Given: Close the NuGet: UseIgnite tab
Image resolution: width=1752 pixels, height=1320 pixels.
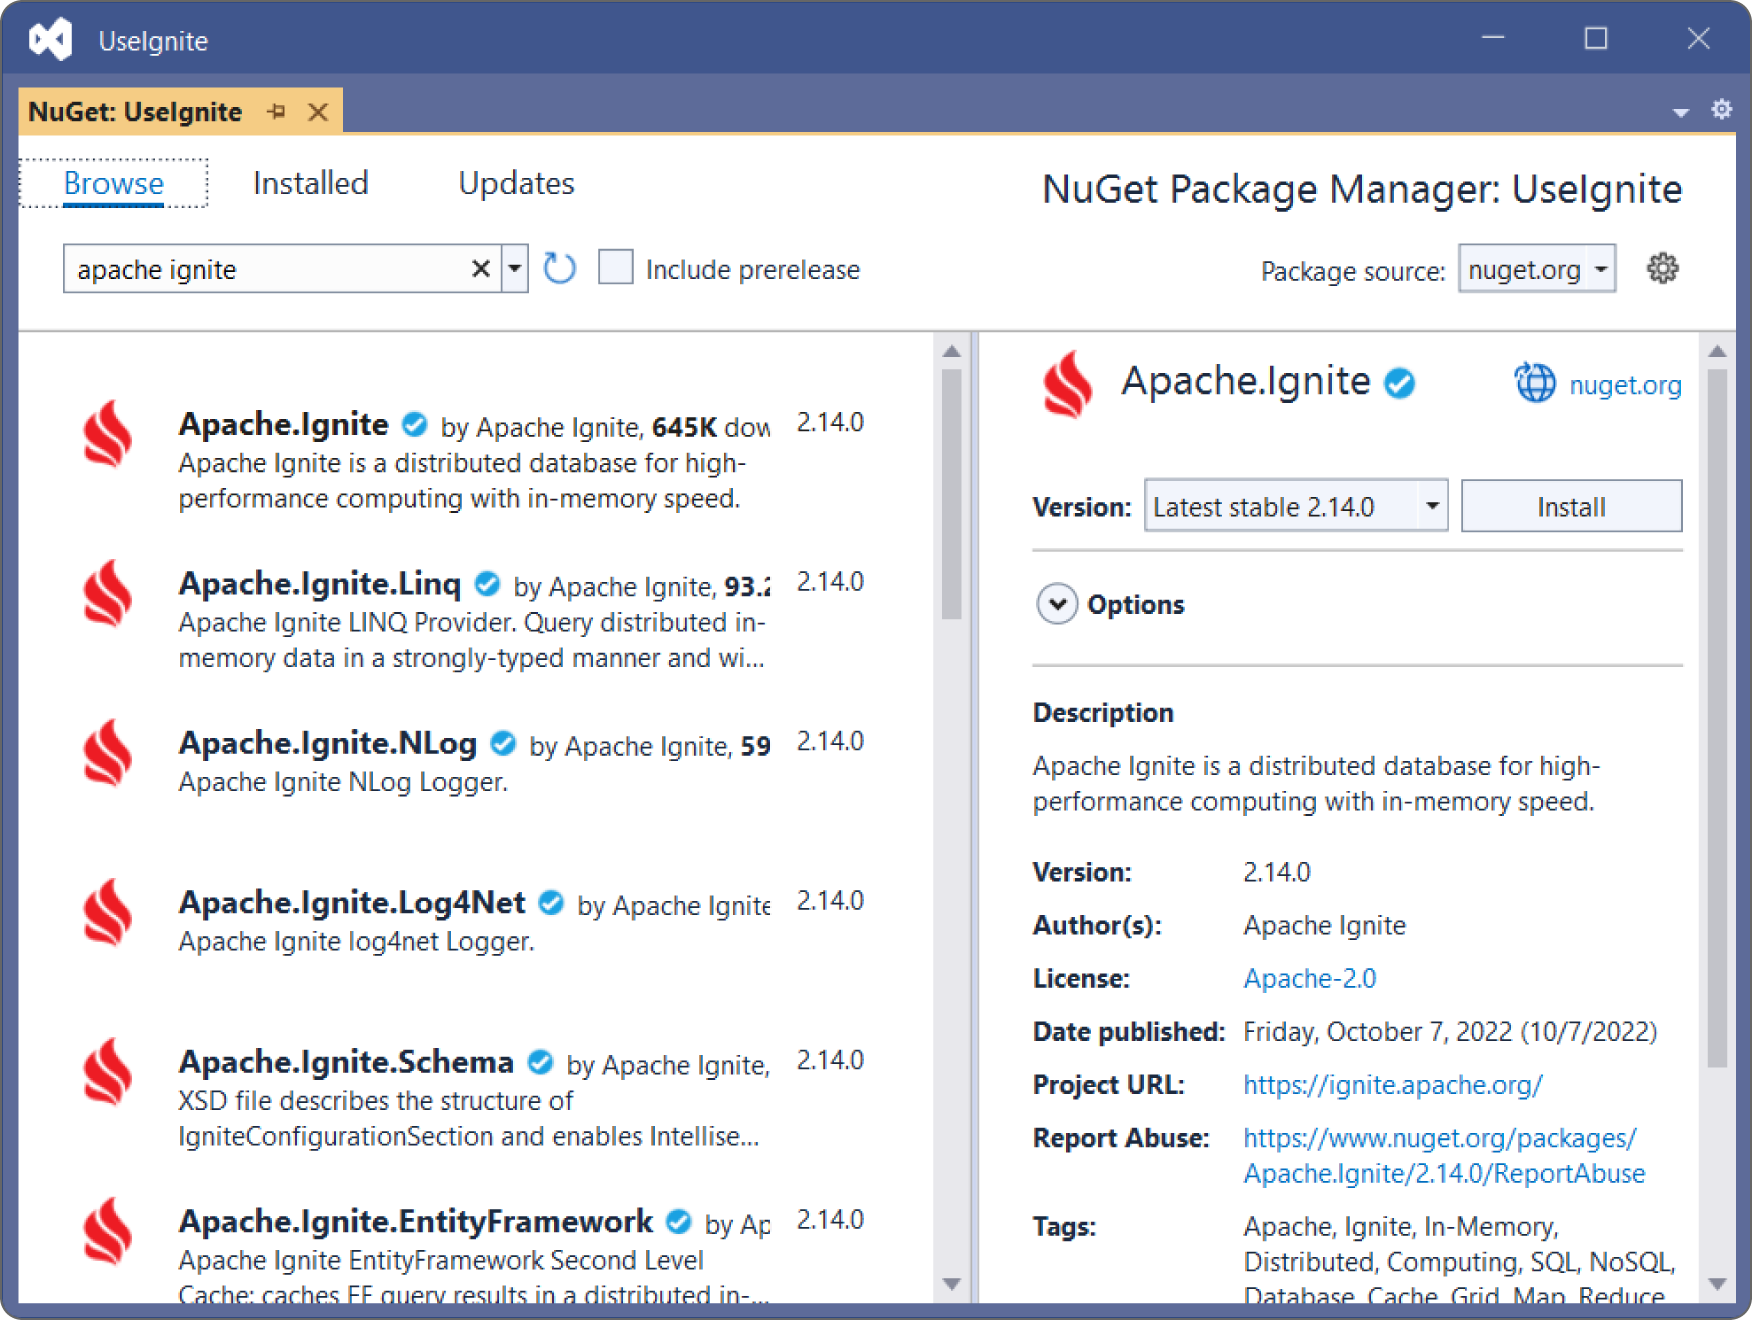Looking at the screenshot, I should pos(318,112).
